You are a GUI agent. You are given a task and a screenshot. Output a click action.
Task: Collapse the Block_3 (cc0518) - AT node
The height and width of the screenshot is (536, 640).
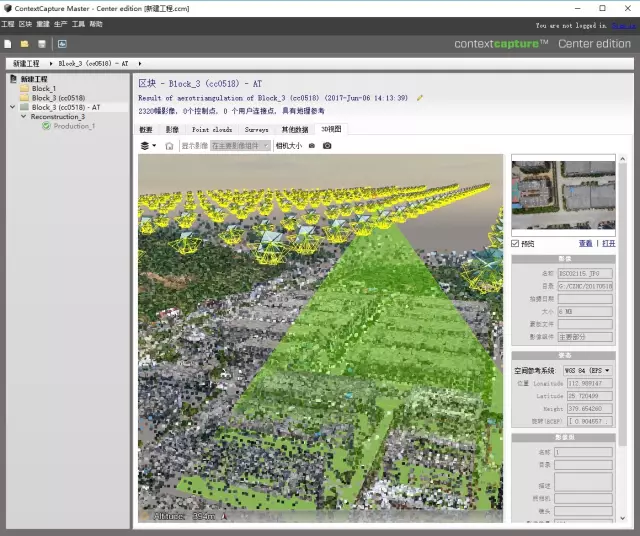coord(12,107)
